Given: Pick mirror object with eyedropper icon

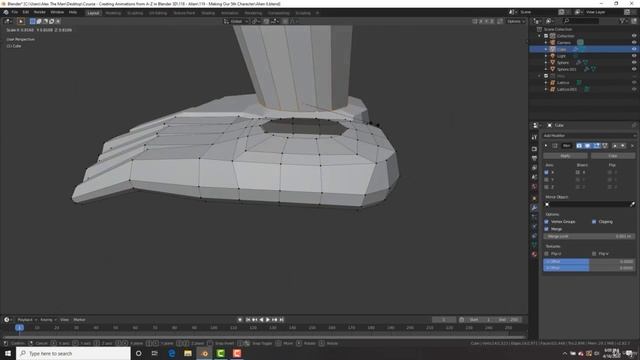Looking at the screenshot, I should click(x=633, y=204).
